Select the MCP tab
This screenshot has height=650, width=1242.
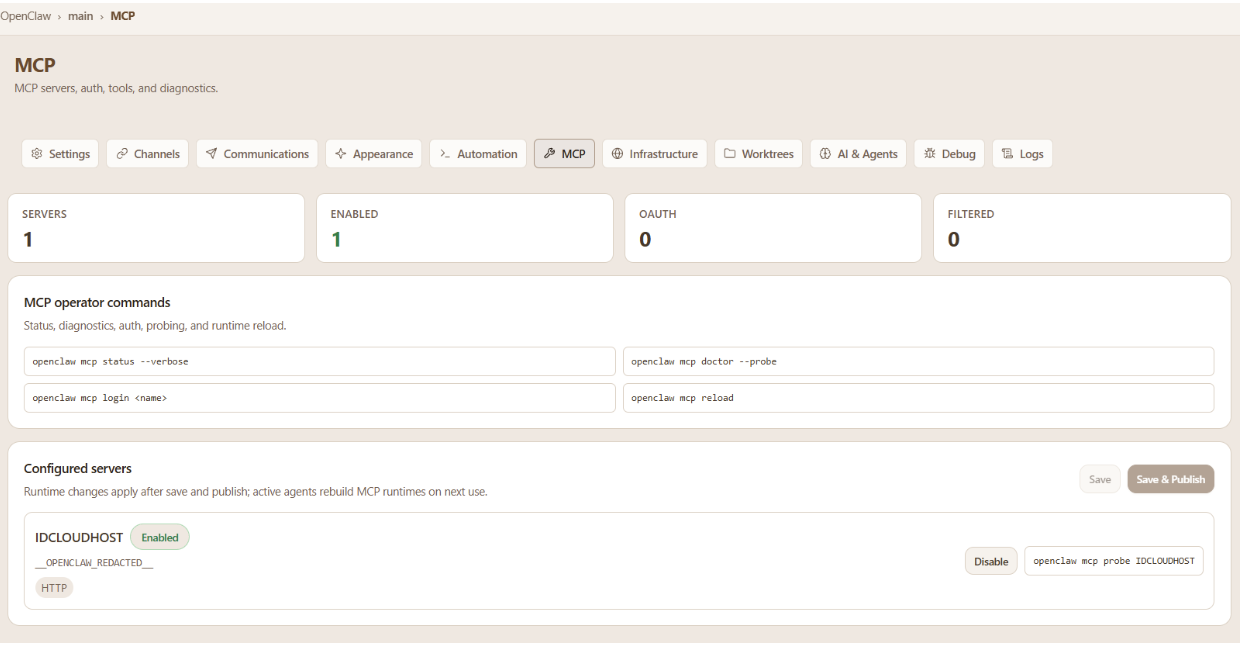564,154
